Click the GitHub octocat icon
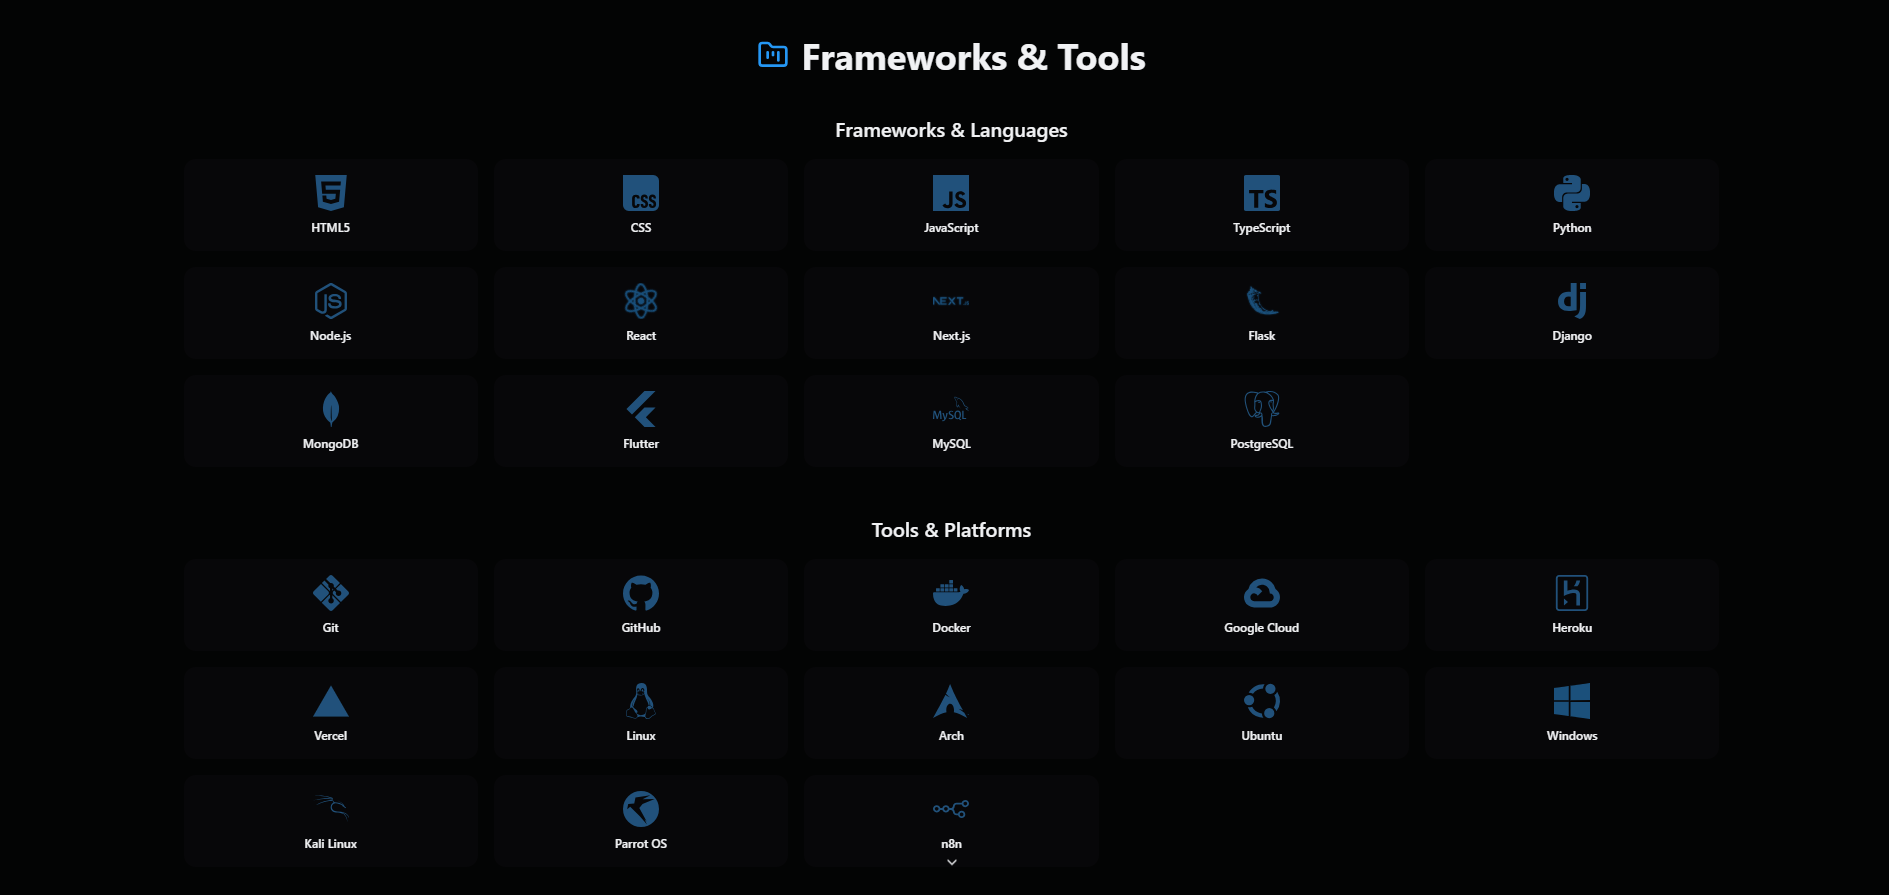Image resolution: width=1889 pixels, height=895 pixels. pos(641,593)
